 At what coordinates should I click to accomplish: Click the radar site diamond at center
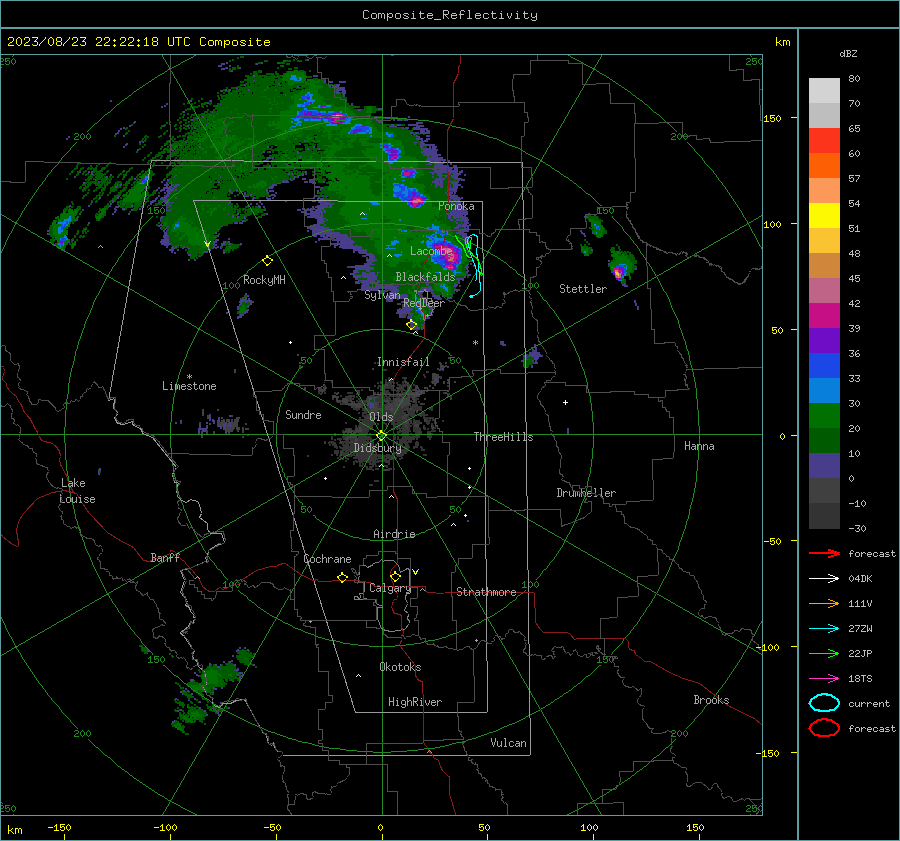click(x=382, y=436)
